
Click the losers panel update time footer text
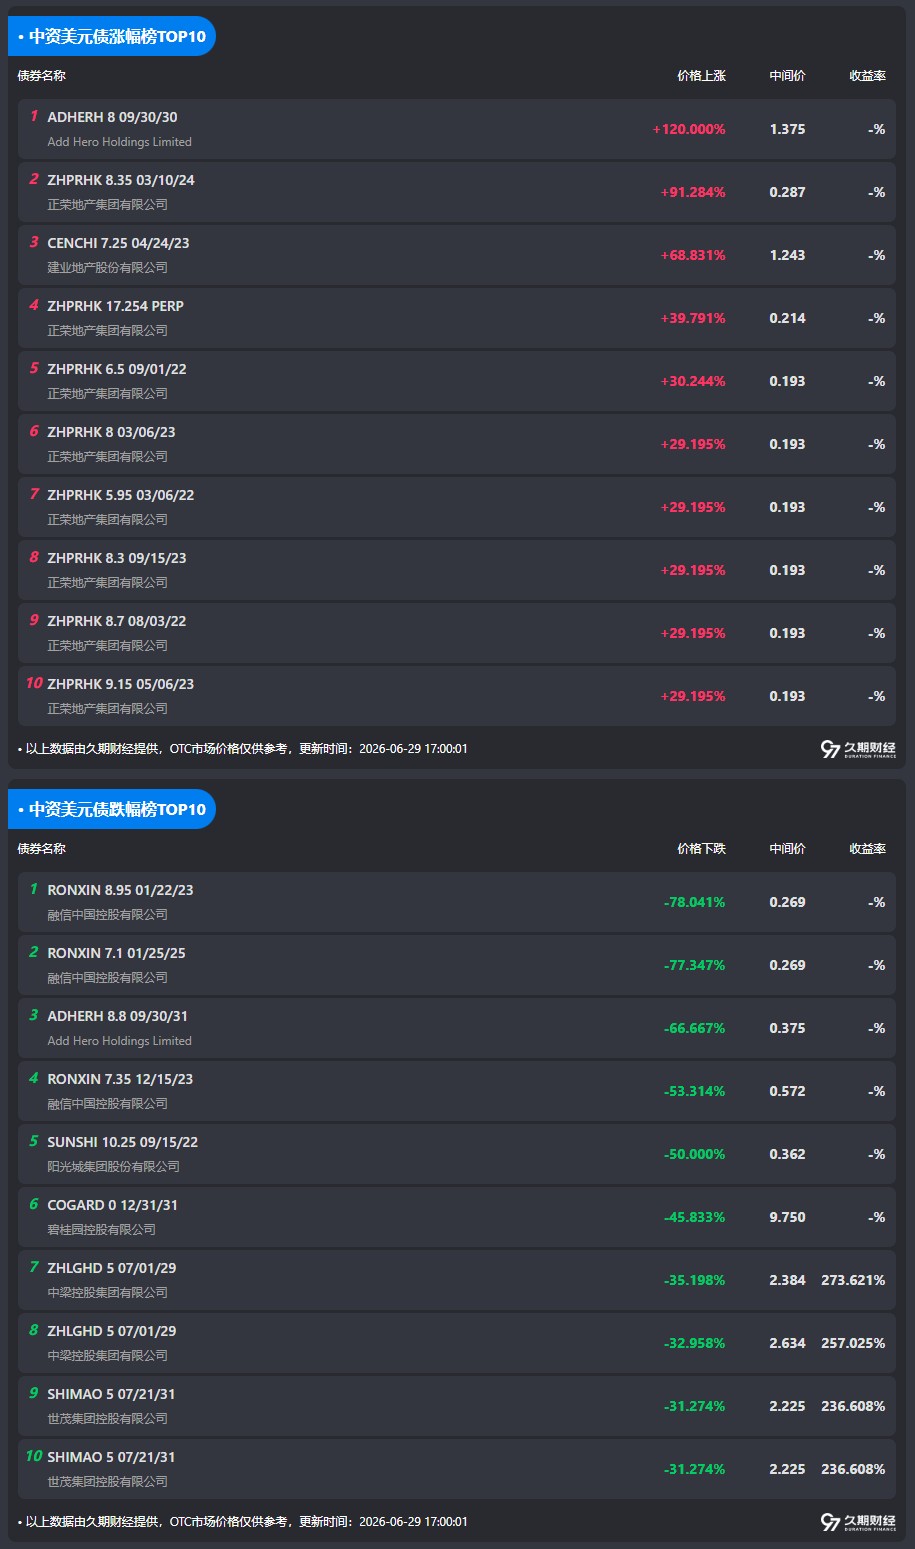[x=243, y=1522]
